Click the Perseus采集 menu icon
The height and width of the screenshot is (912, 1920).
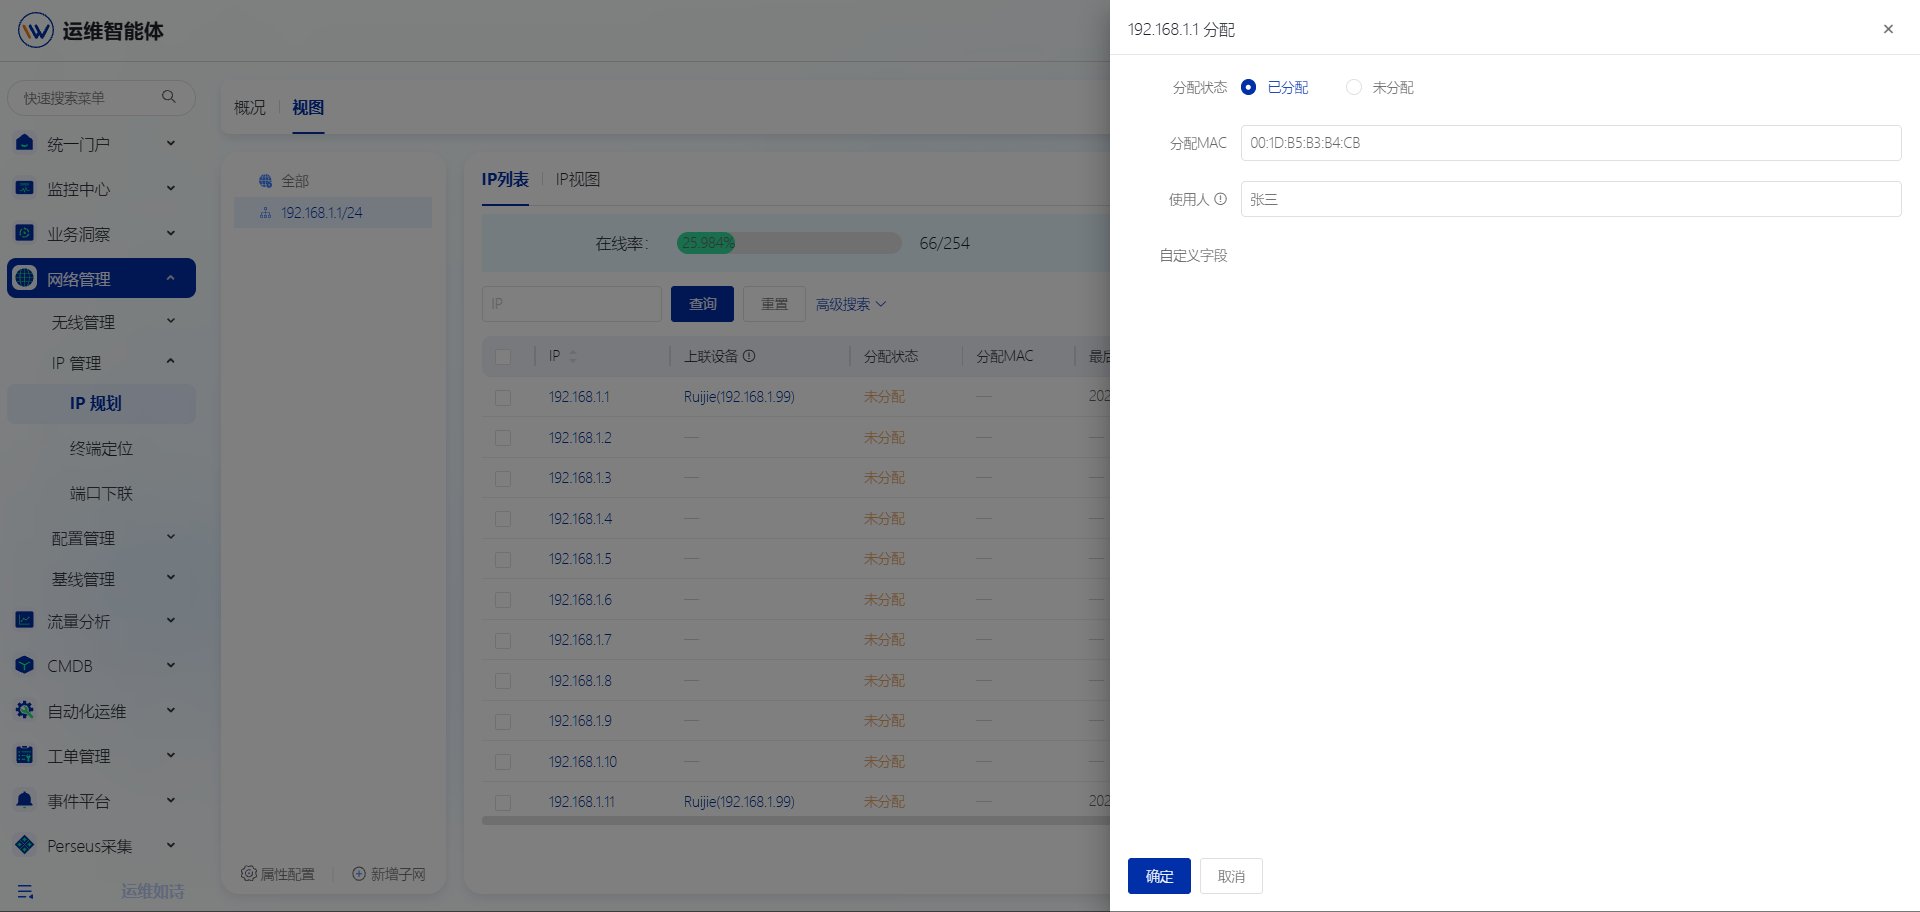pos(25,845)
